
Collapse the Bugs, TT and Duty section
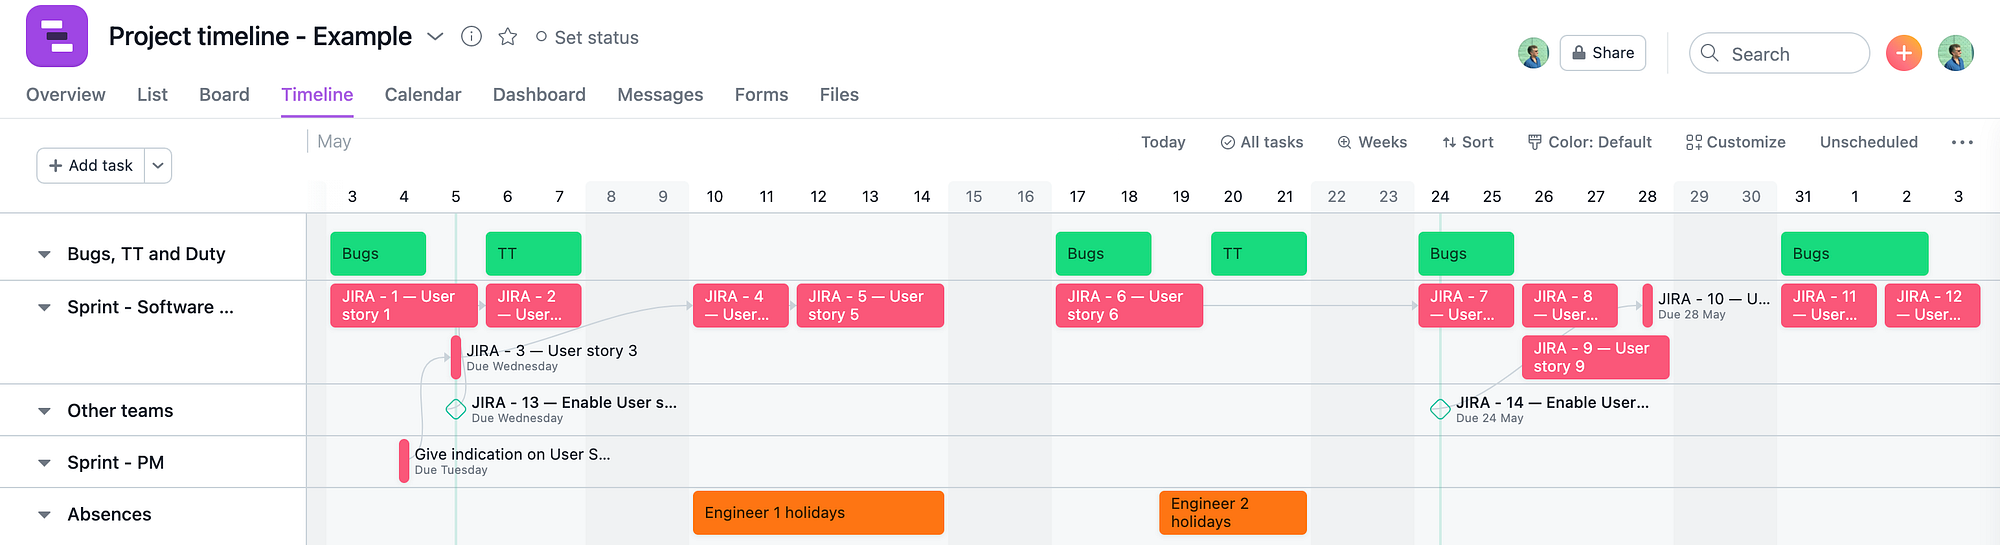coord(44,254)
